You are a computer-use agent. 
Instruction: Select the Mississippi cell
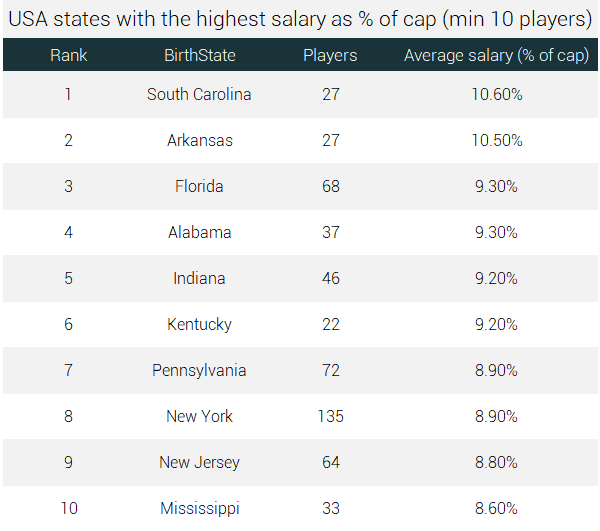point(199,508)
